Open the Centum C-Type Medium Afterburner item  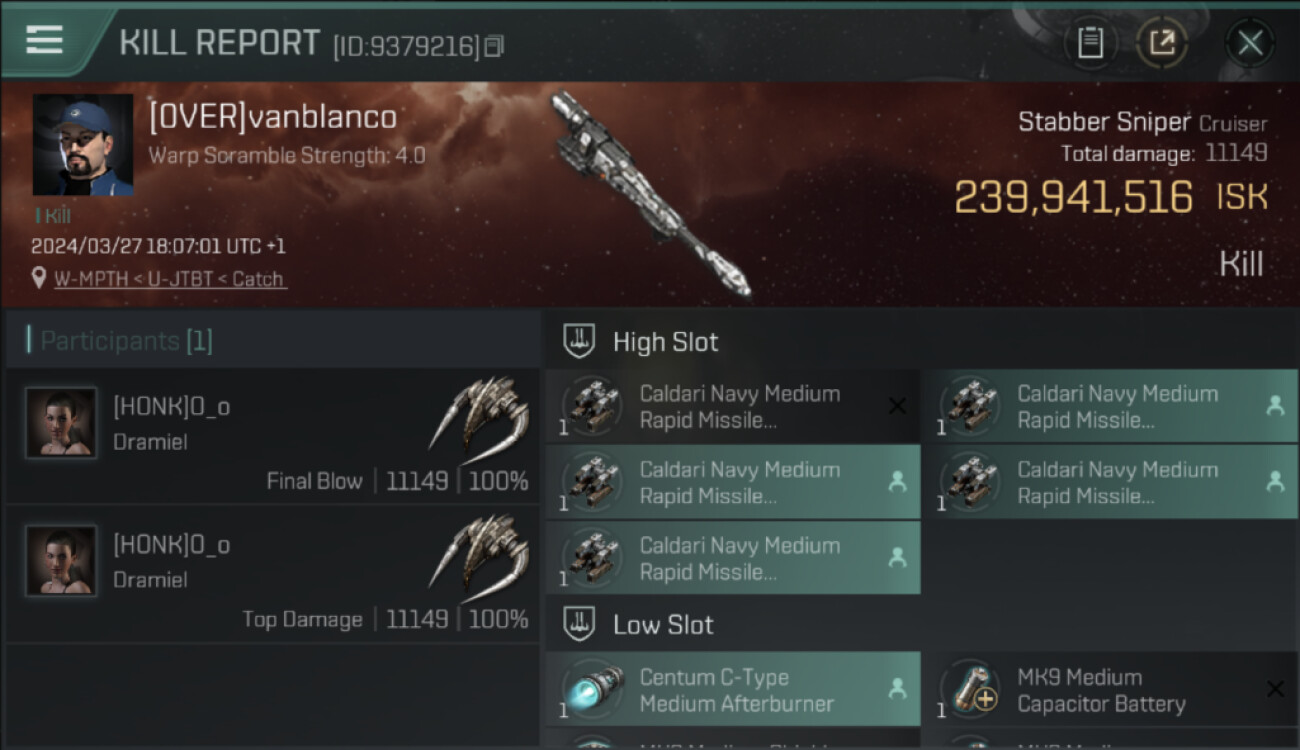click(x=736, y=690)
